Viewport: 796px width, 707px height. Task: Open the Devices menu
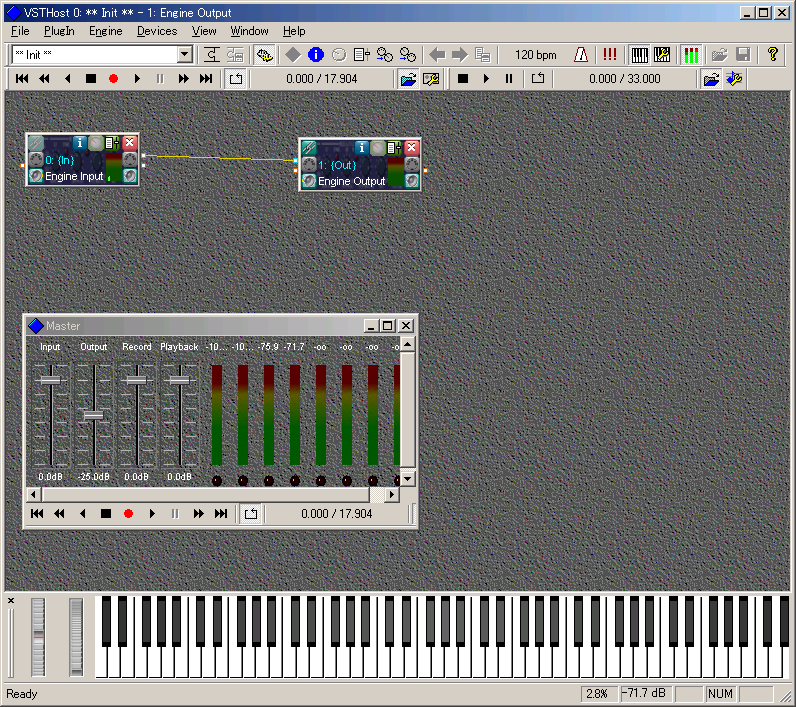[157, 31]
